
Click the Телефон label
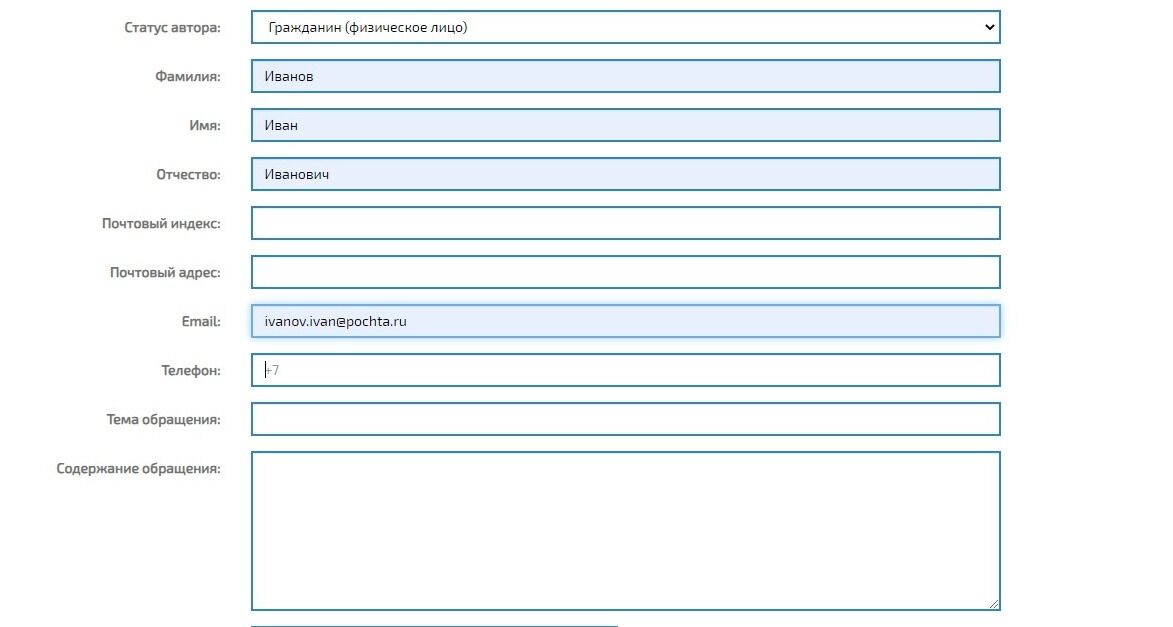tap(191, 370)
